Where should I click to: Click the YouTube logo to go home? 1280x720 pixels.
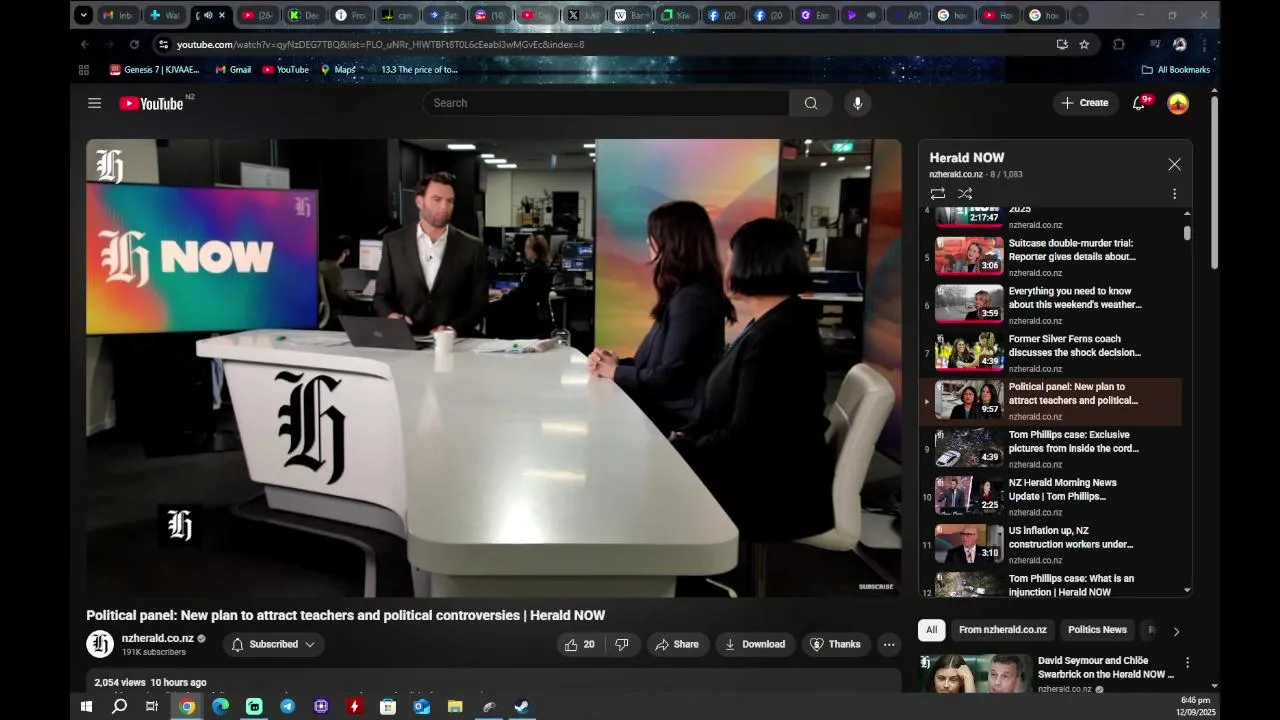coord(151,103)
